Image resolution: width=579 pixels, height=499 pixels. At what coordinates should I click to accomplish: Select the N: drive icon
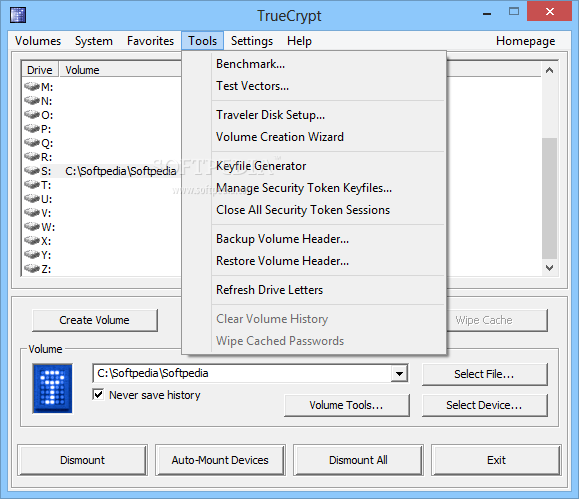32,100
